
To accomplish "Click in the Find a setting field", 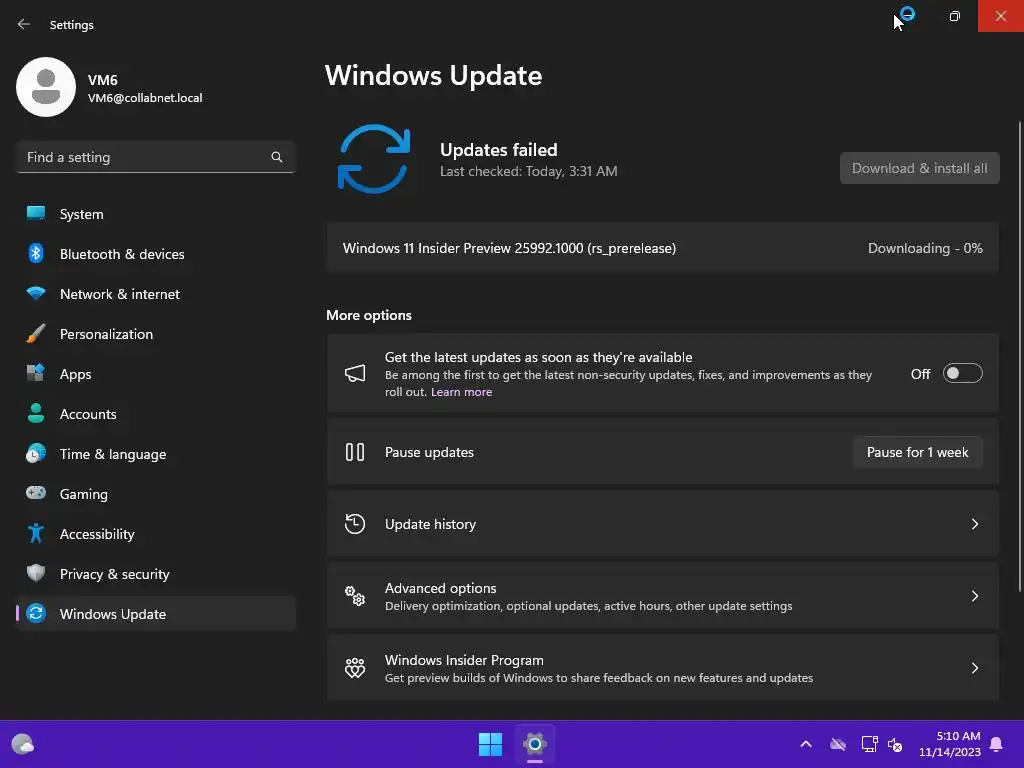I will click(155, 157).
